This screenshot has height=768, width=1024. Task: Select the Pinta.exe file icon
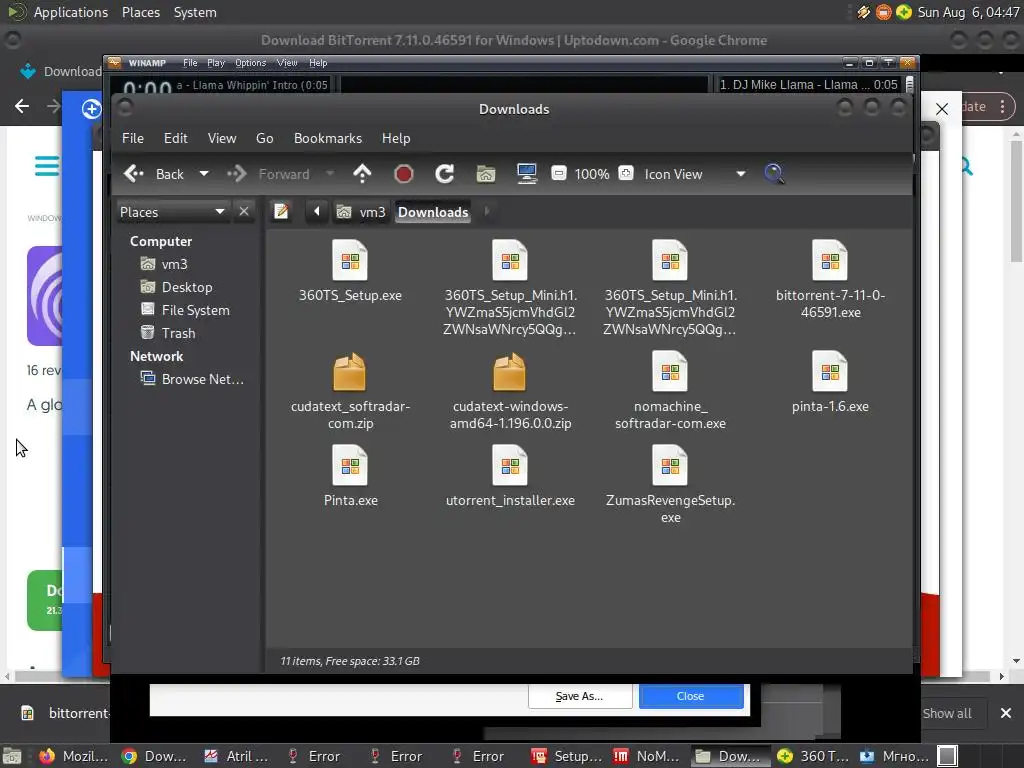pyautogui.click(x=350, y=465)
